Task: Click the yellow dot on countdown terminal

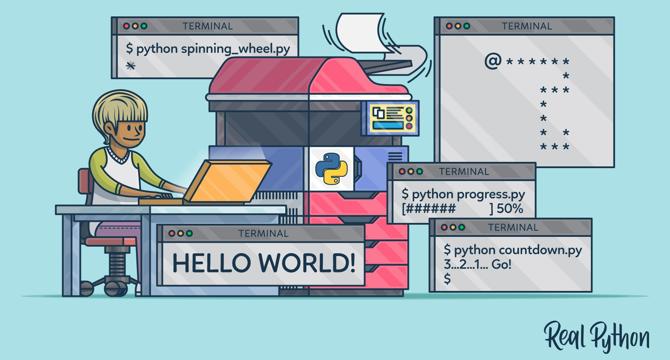Action: 453,228
